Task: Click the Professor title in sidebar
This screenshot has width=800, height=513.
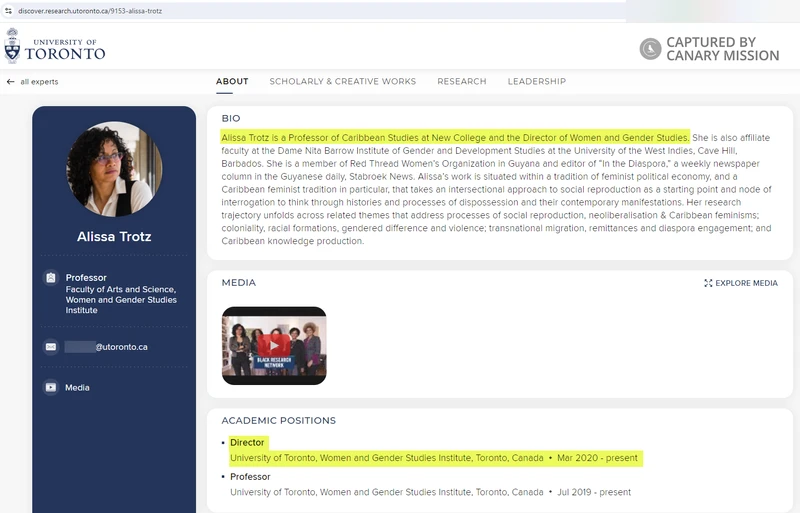Action: click(86, 278)
